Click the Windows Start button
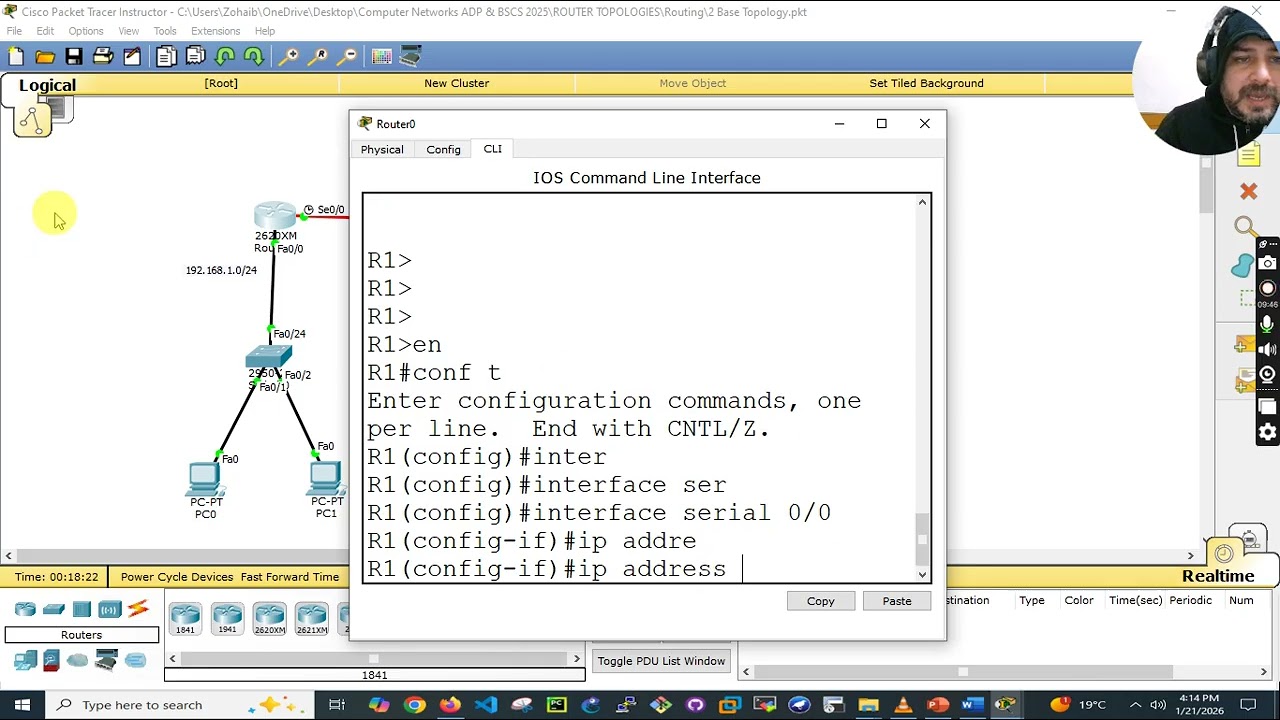Screen dimensions: 1280x720 click(x=22, y=705)
